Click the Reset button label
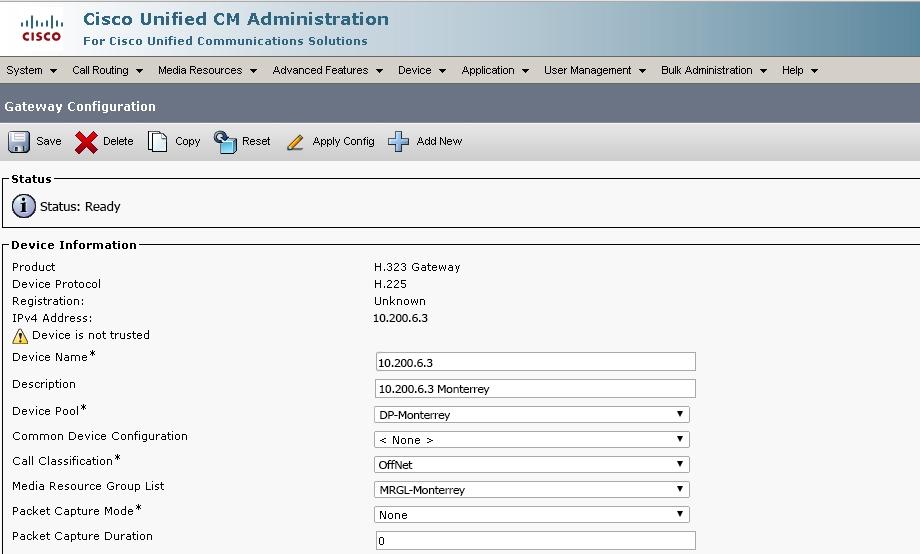 [x=256, y=141]
